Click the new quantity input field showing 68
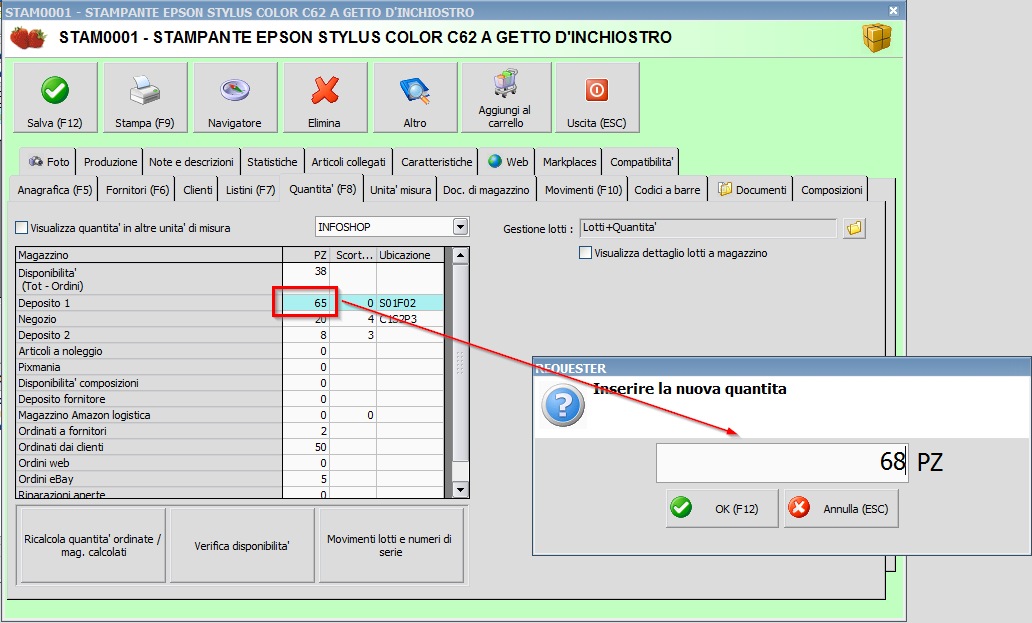1032x623 pixels. point(782,462)
